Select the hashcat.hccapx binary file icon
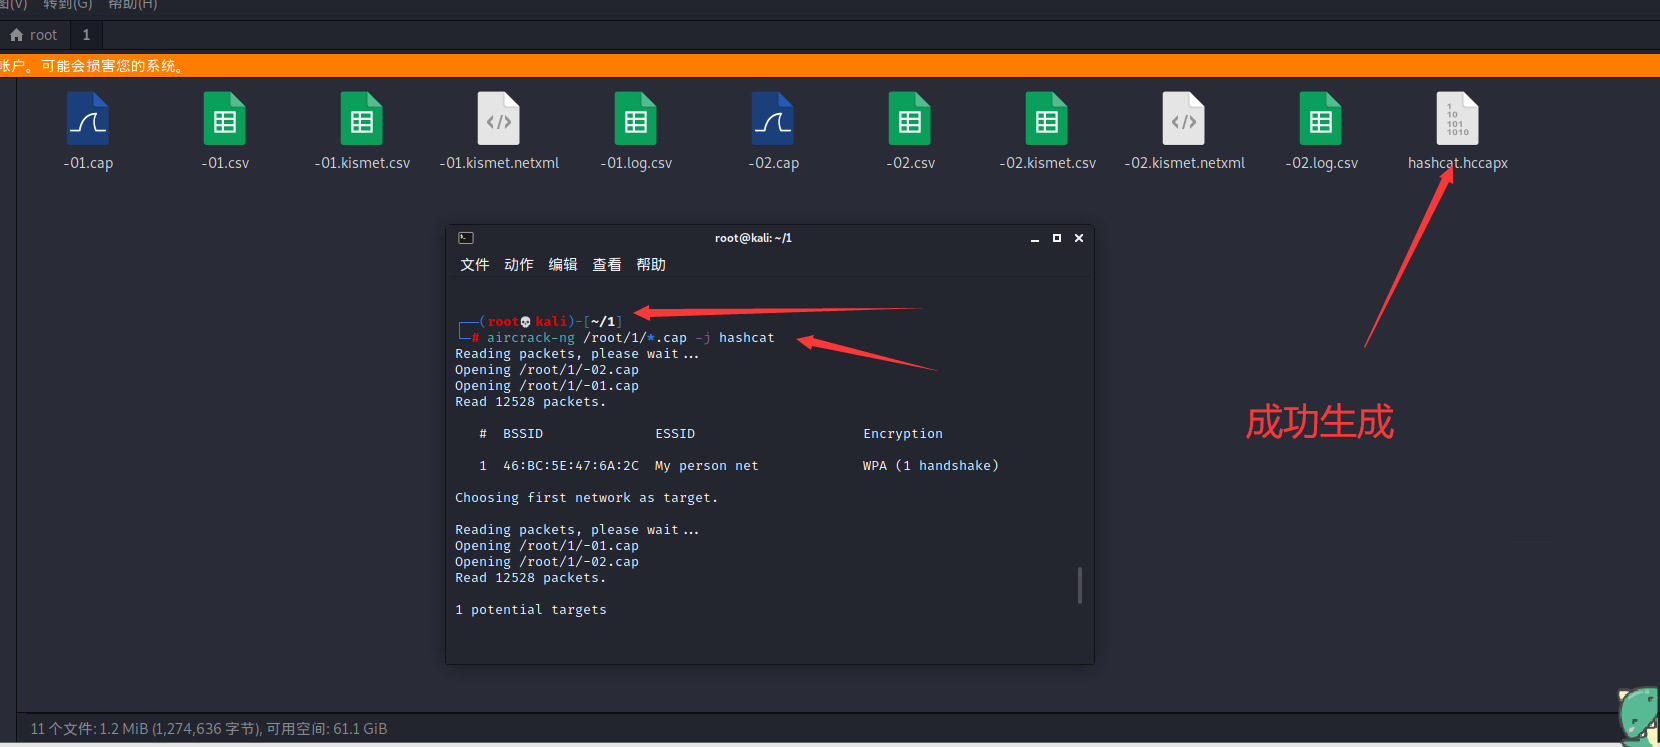Image resolution: width=1660 pixels, height=747 pixels. click(x=1458, y=119)
